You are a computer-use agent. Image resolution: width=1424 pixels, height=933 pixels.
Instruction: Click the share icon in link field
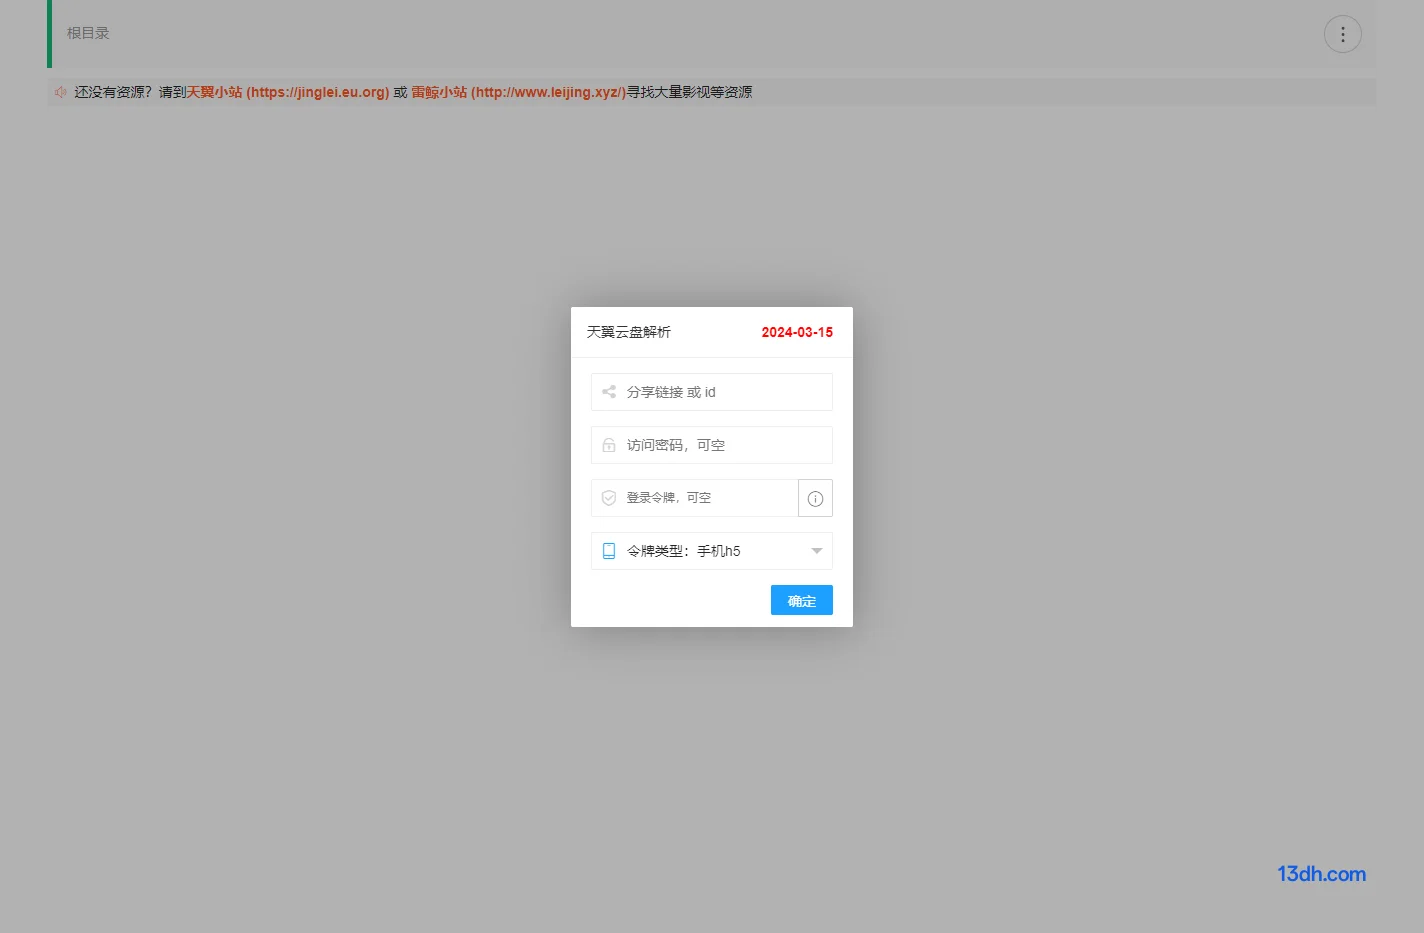pyautogui.click(x=609, y=392)
